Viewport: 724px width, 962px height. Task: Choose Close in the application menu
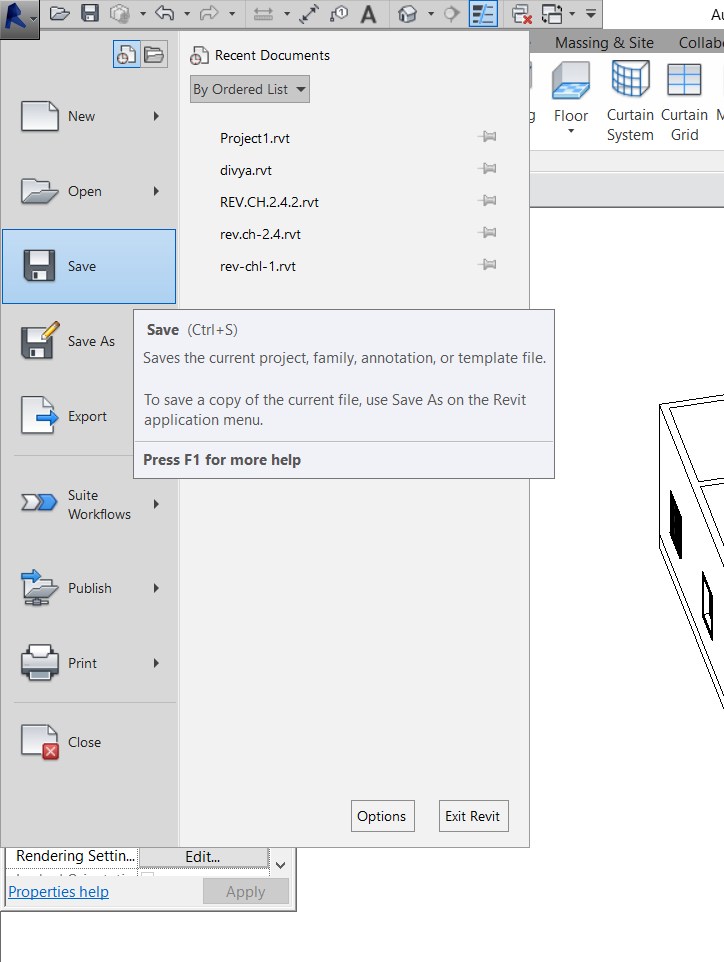tap(89, 742)
